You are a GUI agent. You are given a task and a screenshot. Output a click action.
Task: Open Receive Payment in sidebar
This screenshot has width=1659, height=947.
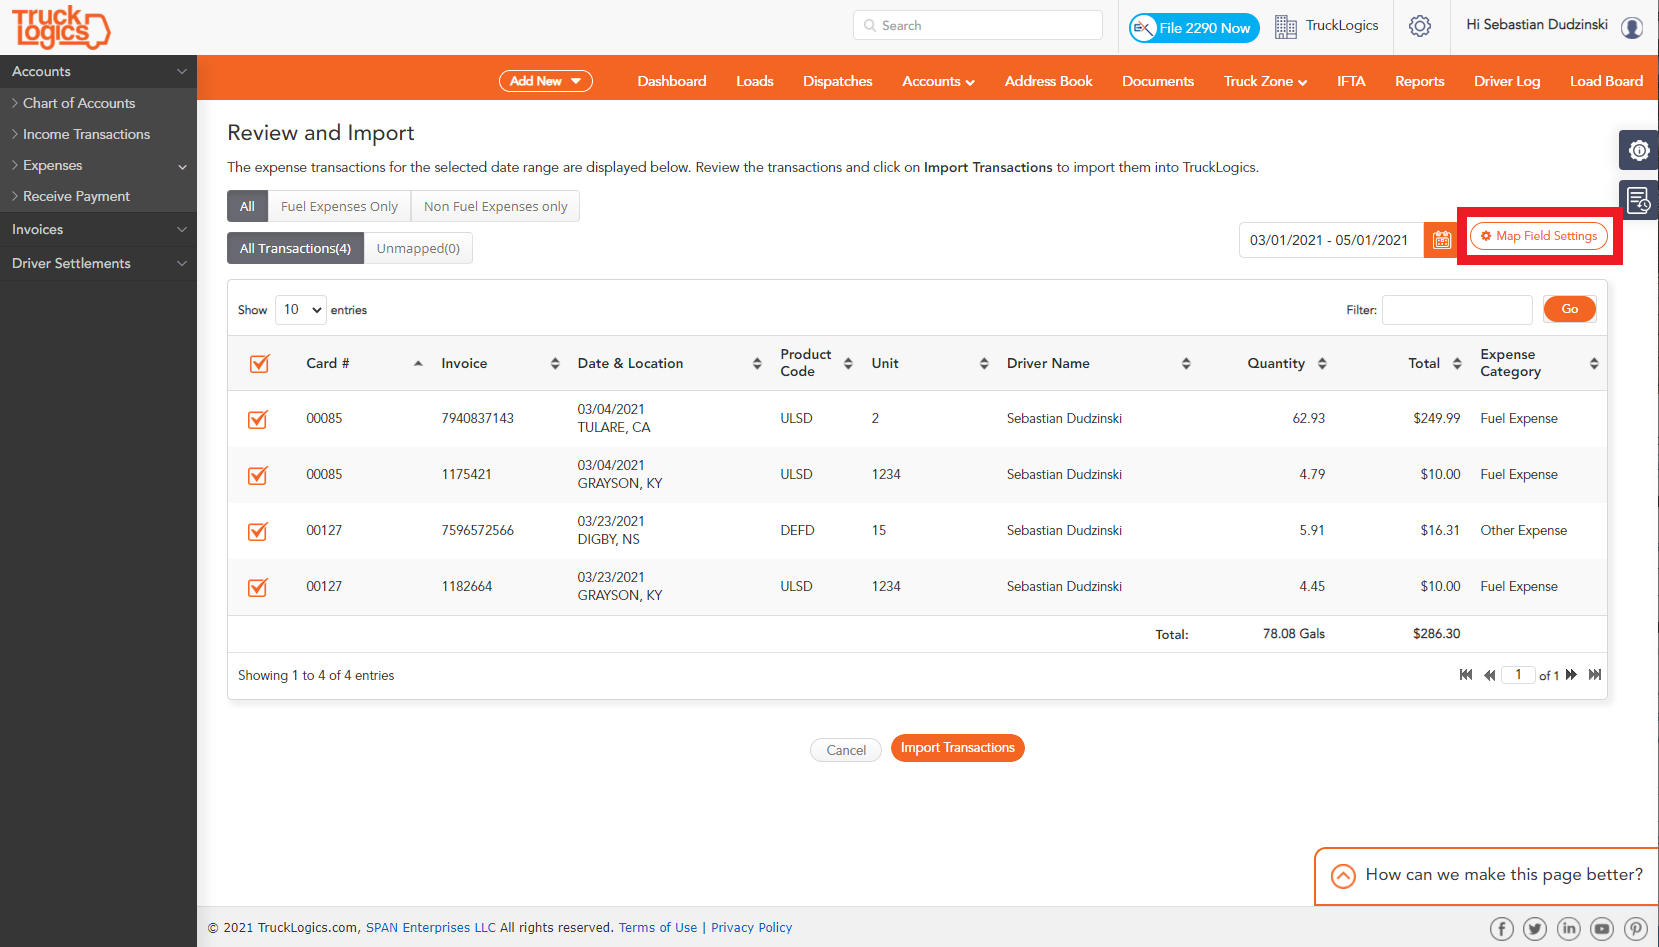[x=76, y=196]
